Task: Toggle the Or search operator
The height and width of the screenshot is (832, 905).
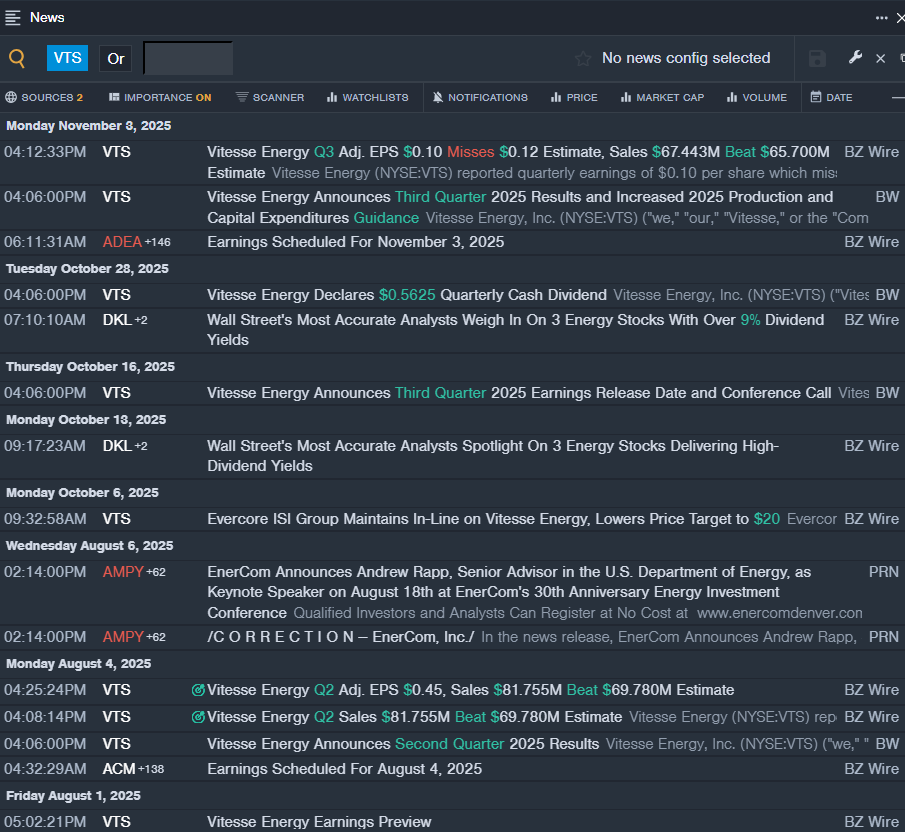Action: (x=116, y=58)
